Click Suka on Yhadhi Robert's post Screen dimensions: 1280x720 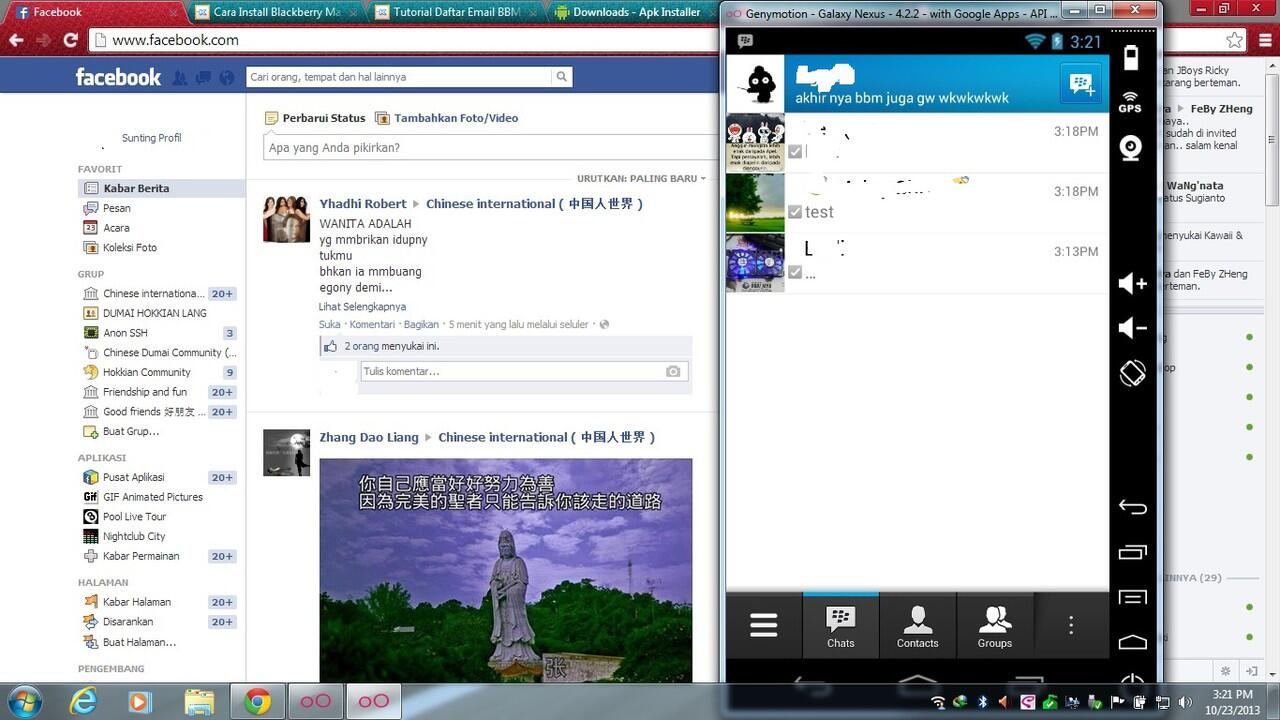tap(329, 324)
